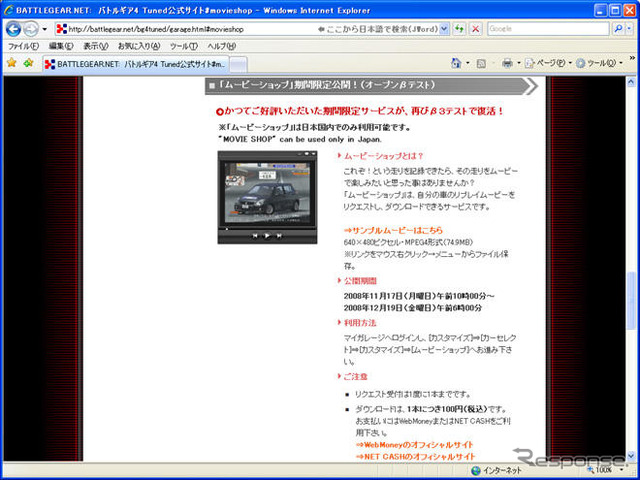Open the ファイル(F) menu
640x480 pixels.
[23, 47]
